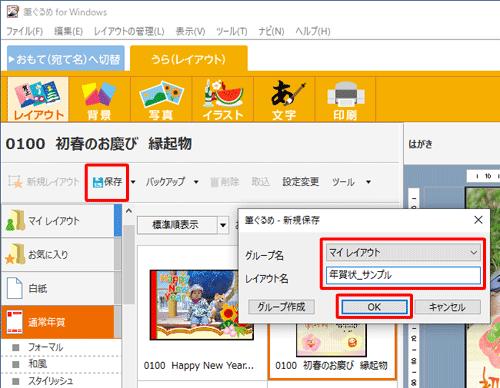Expand the ツール dropdown arrow
Image resolution: width=500 pixels, height=388 pixels.
[368, 182]
